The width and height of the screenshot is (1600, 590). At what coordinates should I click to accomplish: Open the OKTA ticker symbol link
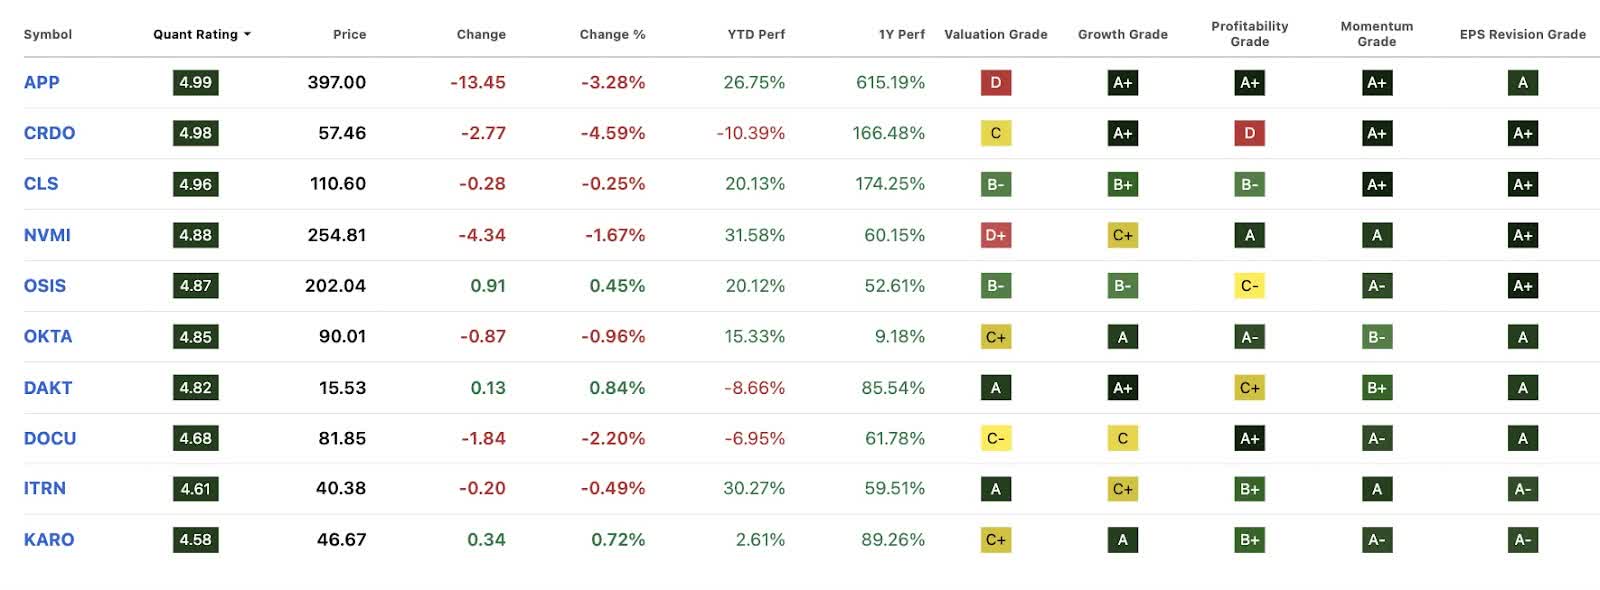tap(47, 337)
